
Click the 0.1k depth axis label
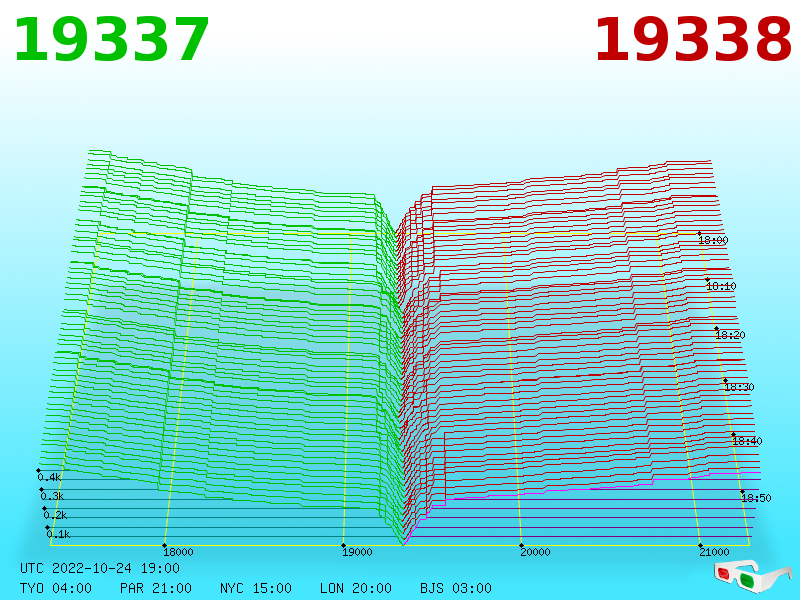pyautogui.click(x=59, y=534)
